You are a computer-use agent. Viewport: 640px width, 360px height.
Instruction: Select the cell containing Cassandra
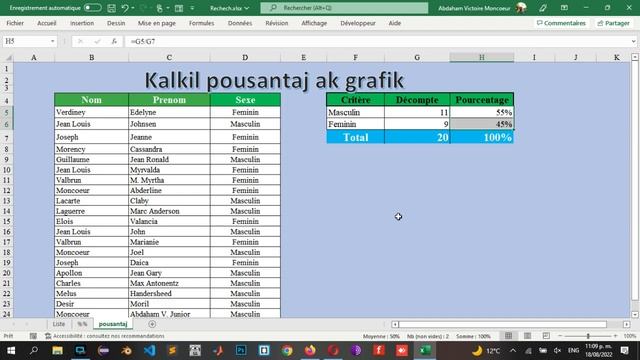pyautogui.click(x=169, y=149)
